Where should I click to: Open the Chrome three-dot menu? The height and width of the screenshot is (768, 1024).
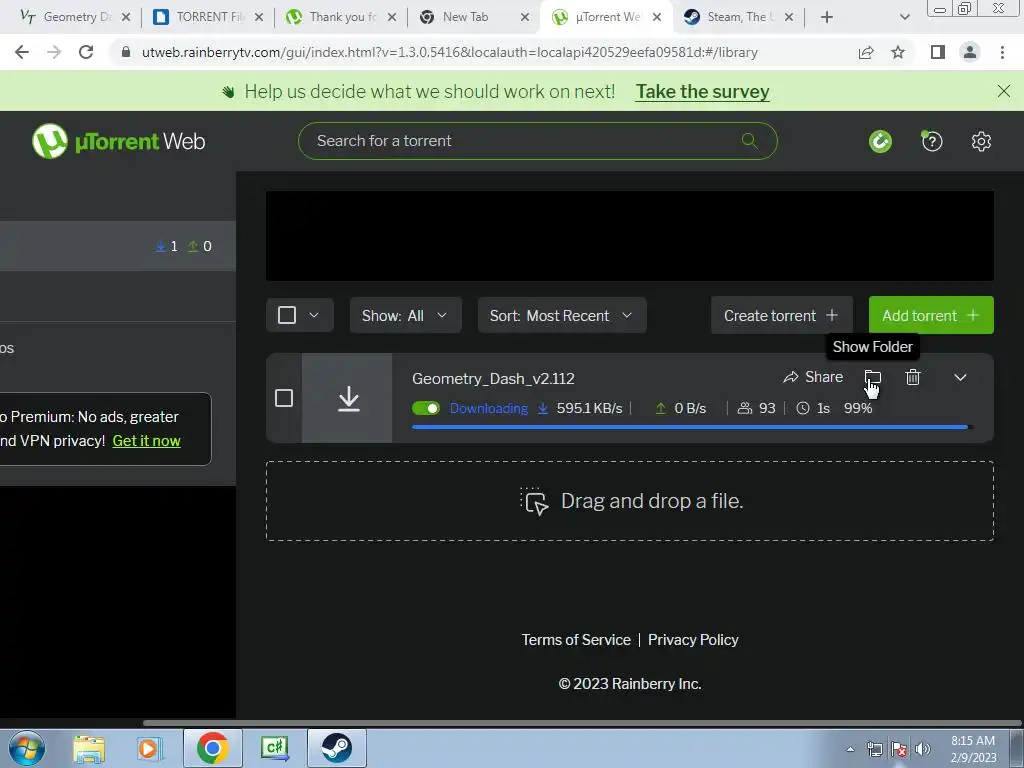coord(1002,52)
